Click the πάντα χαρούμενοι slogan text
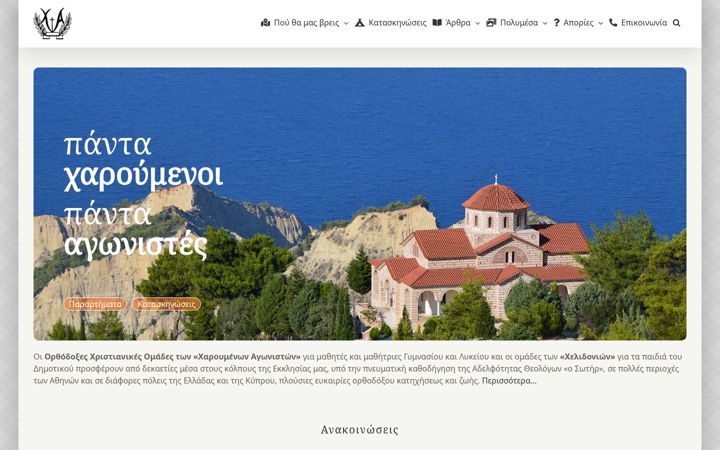The width and height of the screenshot is (720, 450). pos(143,161)
